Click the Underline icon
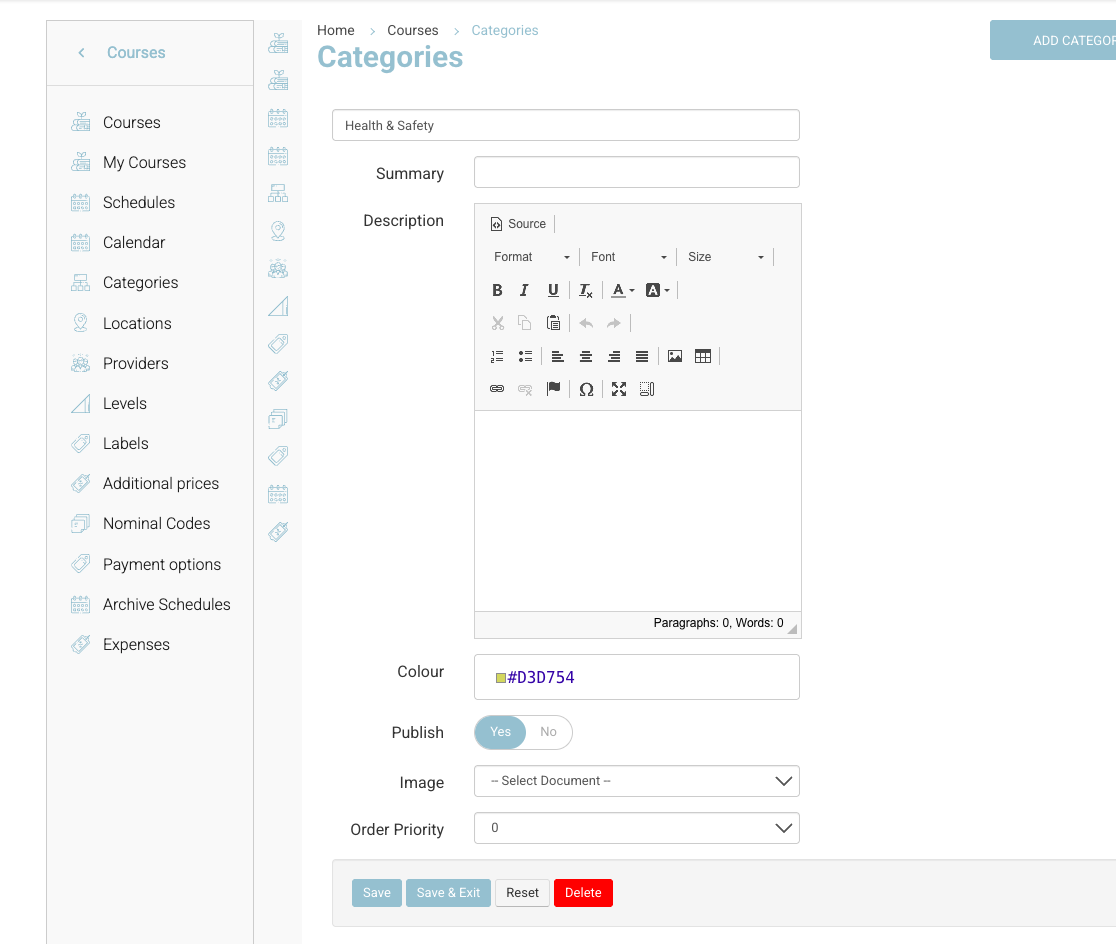The image size is (1116, 944). [553, 290]
